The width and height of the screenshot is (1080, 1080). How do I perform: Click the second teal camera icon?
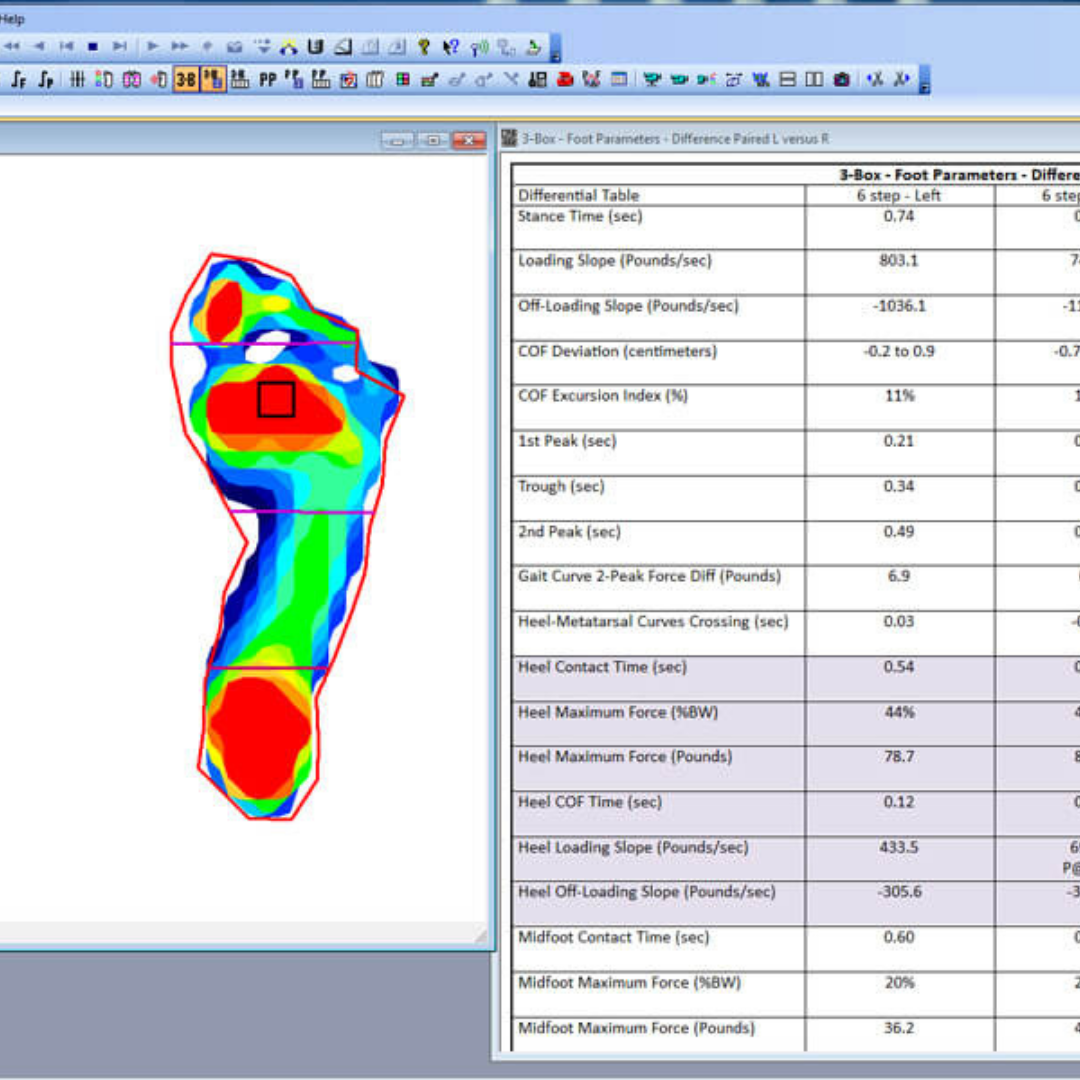tap(679, 80)
